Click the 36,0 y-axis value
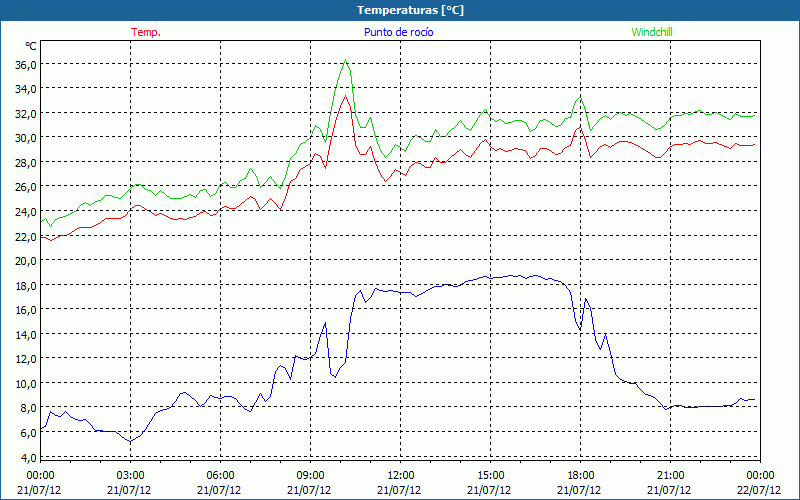This screenshot has height=500, width=800. tap(27, 64)
